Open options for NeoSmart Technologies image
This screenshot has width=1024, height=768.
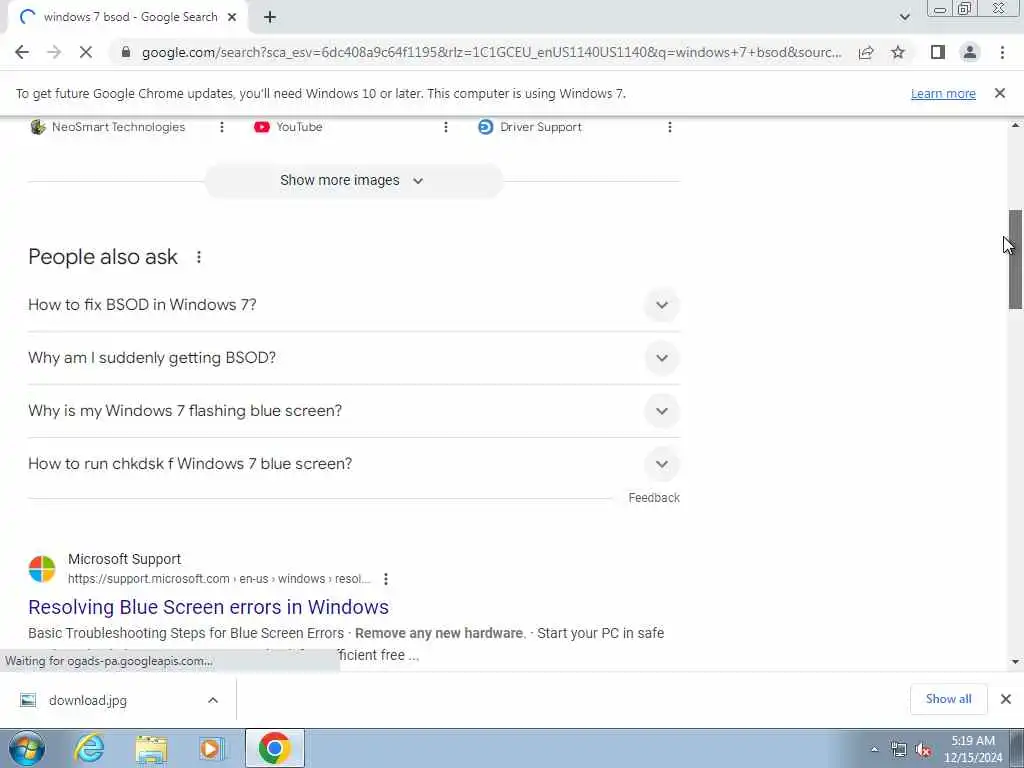tap(222, 127)
